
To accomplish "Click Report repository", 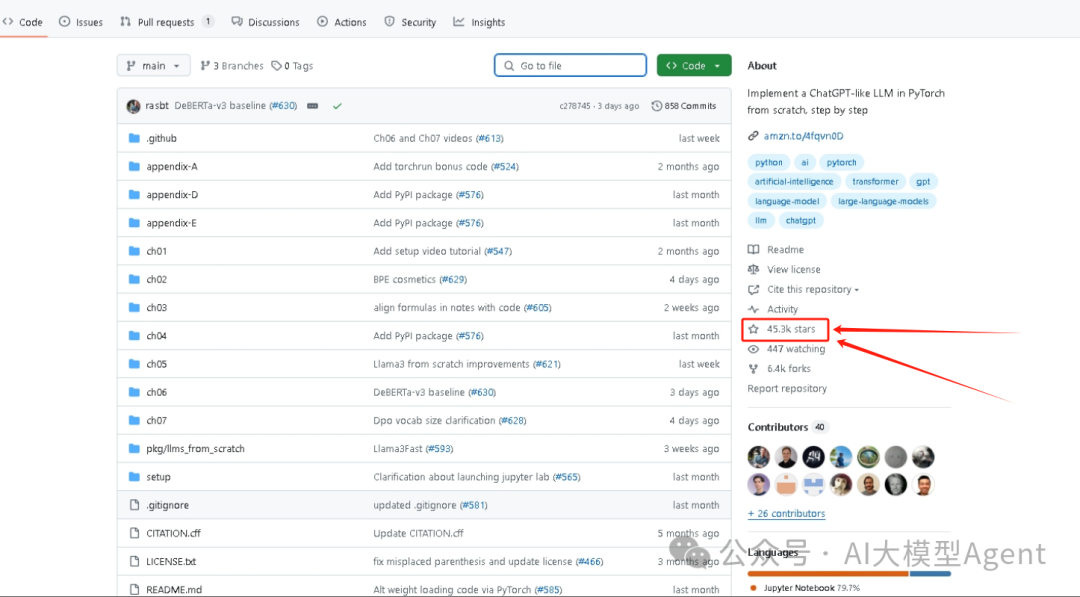I will [x=787, y=388].
